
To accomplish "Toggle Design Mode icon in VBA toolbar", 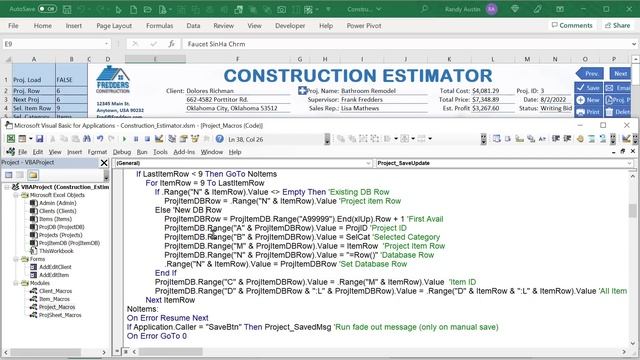I will click(159, 139).
